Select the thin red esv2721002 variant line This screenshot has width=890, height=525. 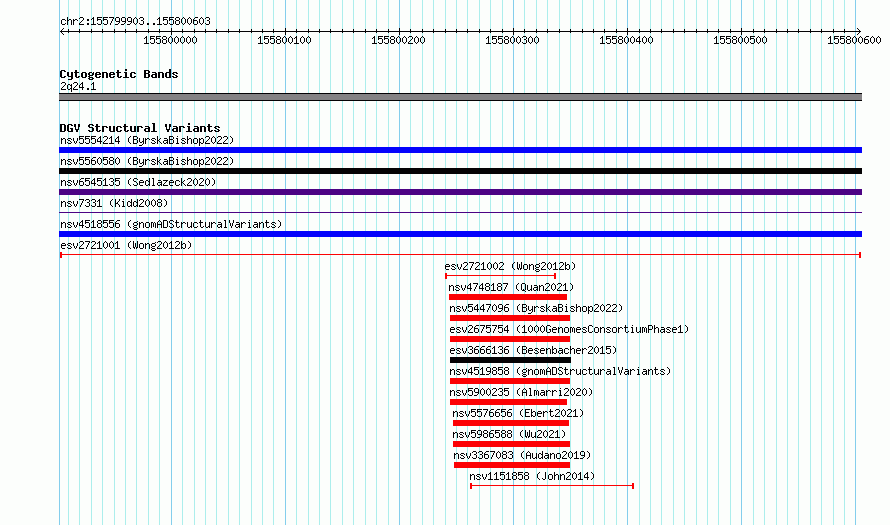(501, 276)
